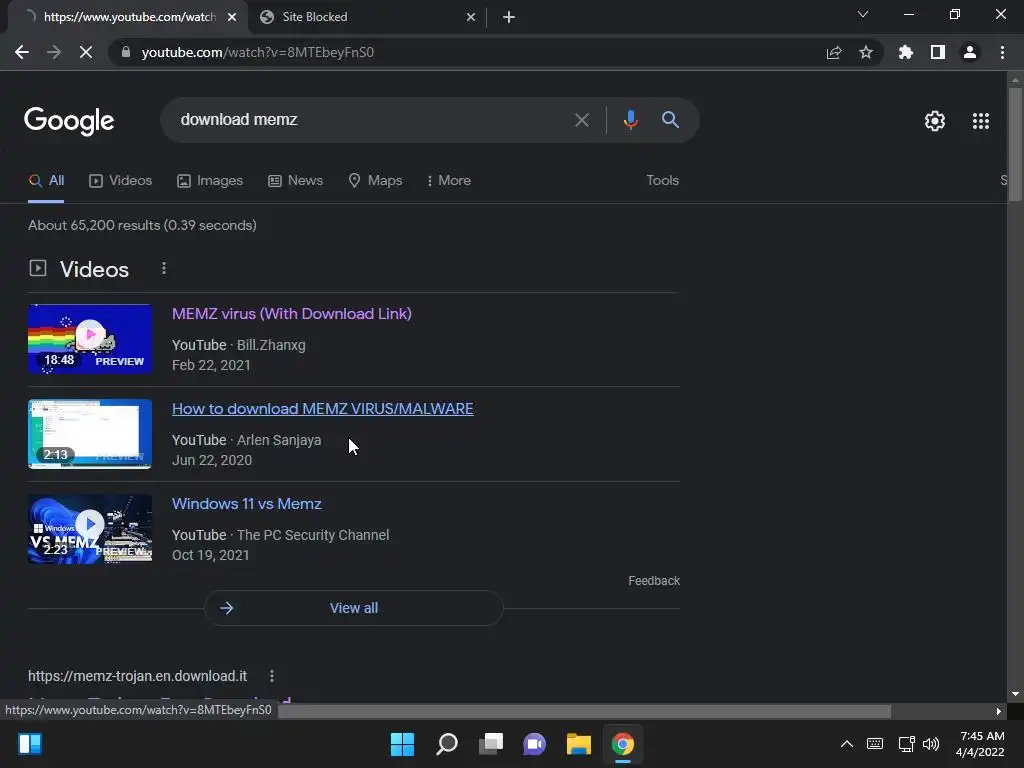Start voice search with the microphone icon

[630, 120]
